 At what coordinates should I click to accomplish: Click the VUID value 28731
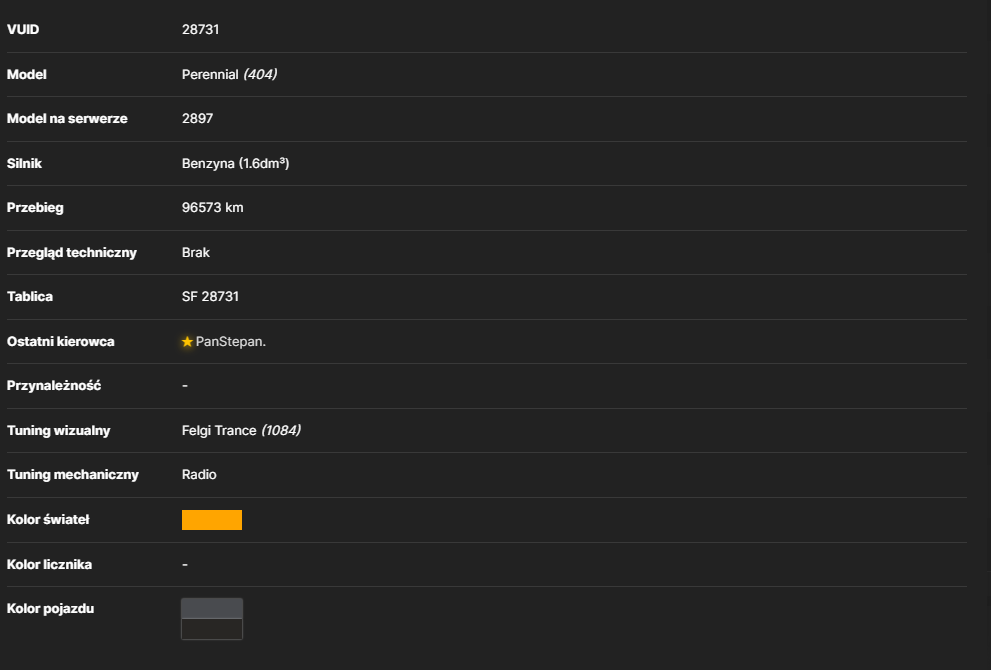(x=200, y=30)
